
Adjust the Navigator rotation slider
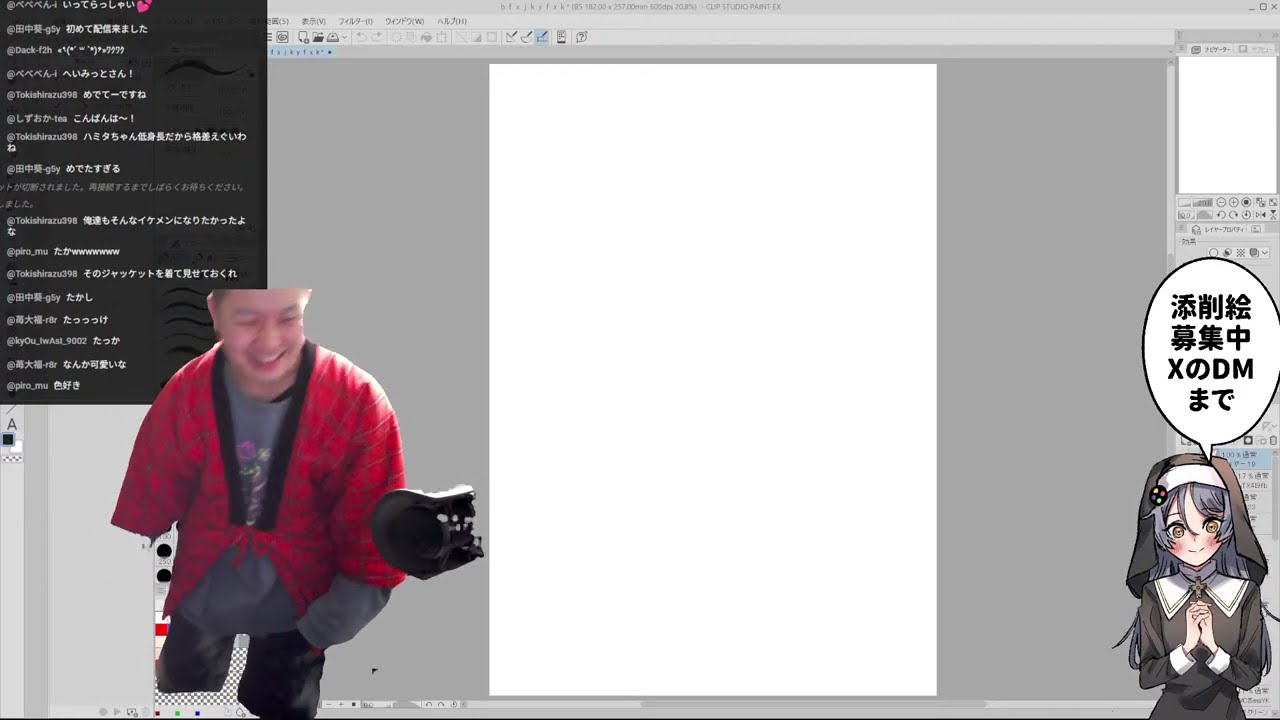click(x=1196, y=215)
